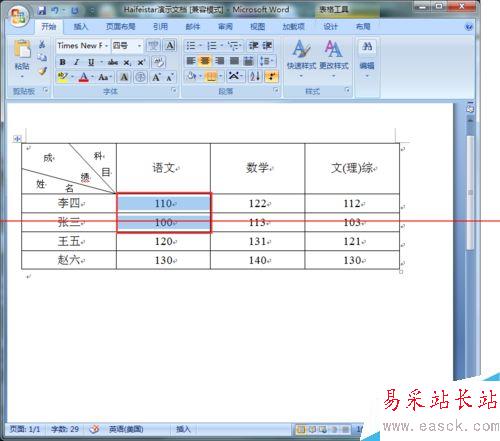This screenshot has width=500, height=441.
Task: Switch to the 引用 tab
Action: coord(160,27)
